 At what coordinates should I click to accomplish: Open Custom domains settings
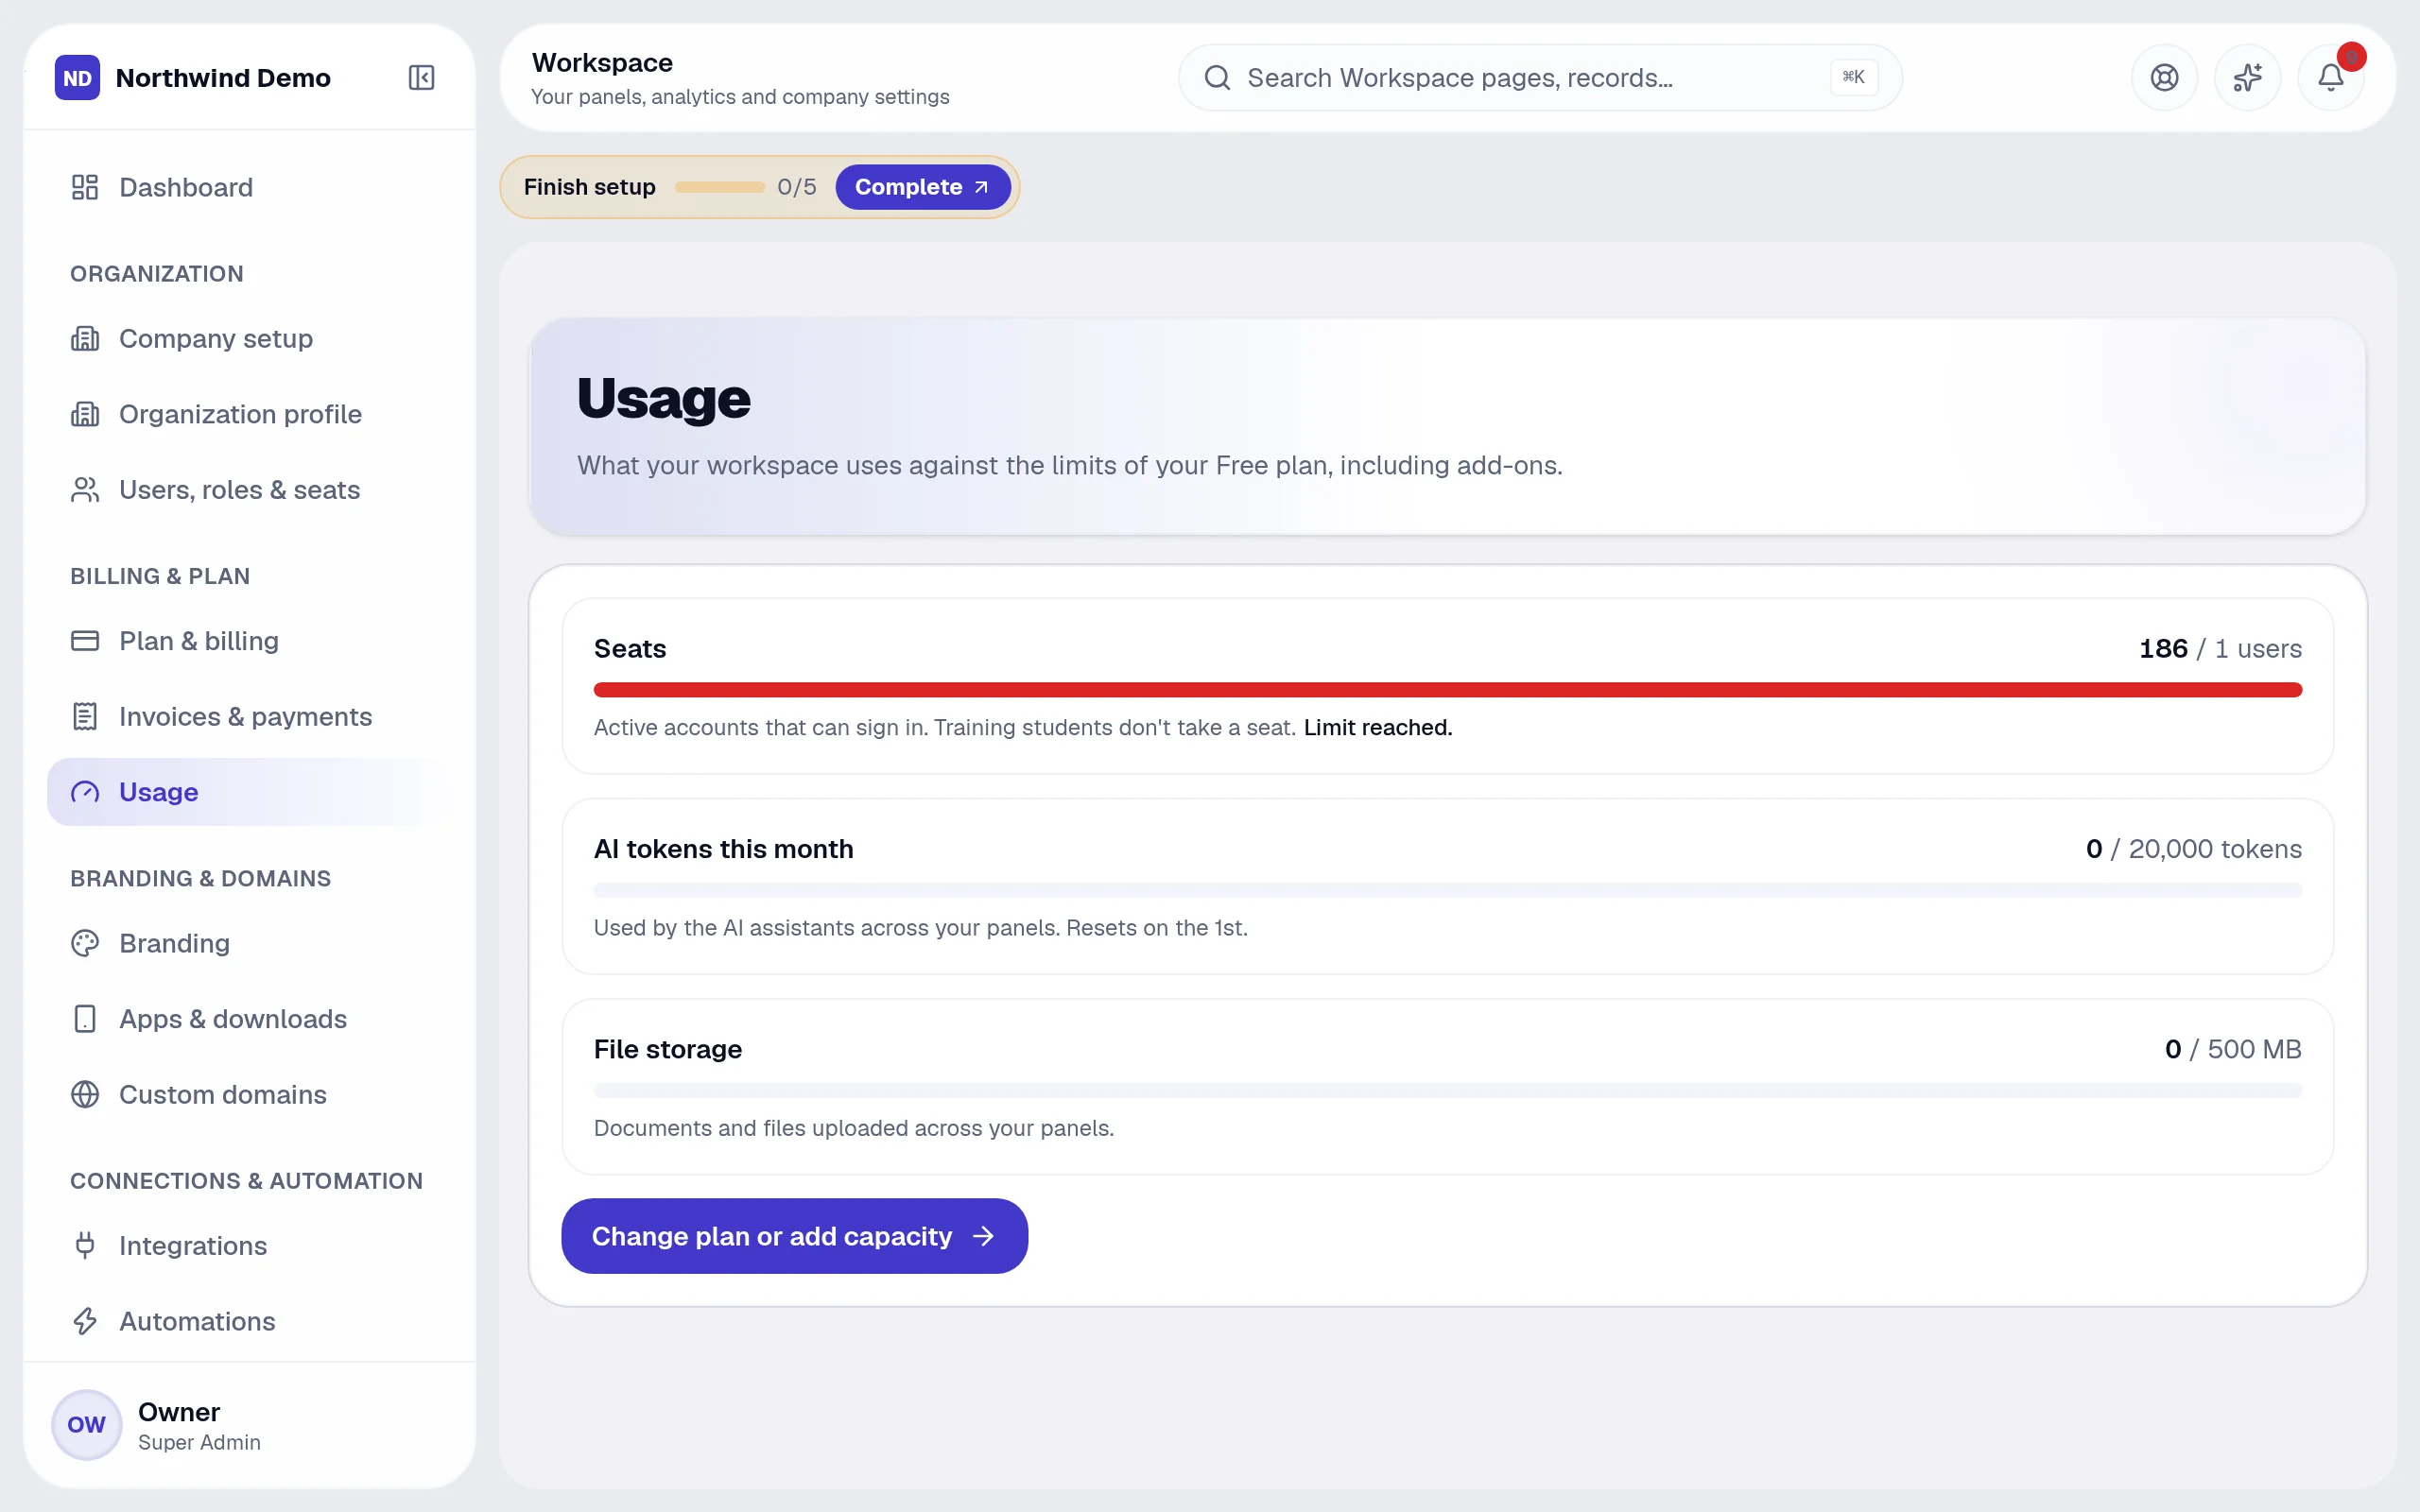250,1095
